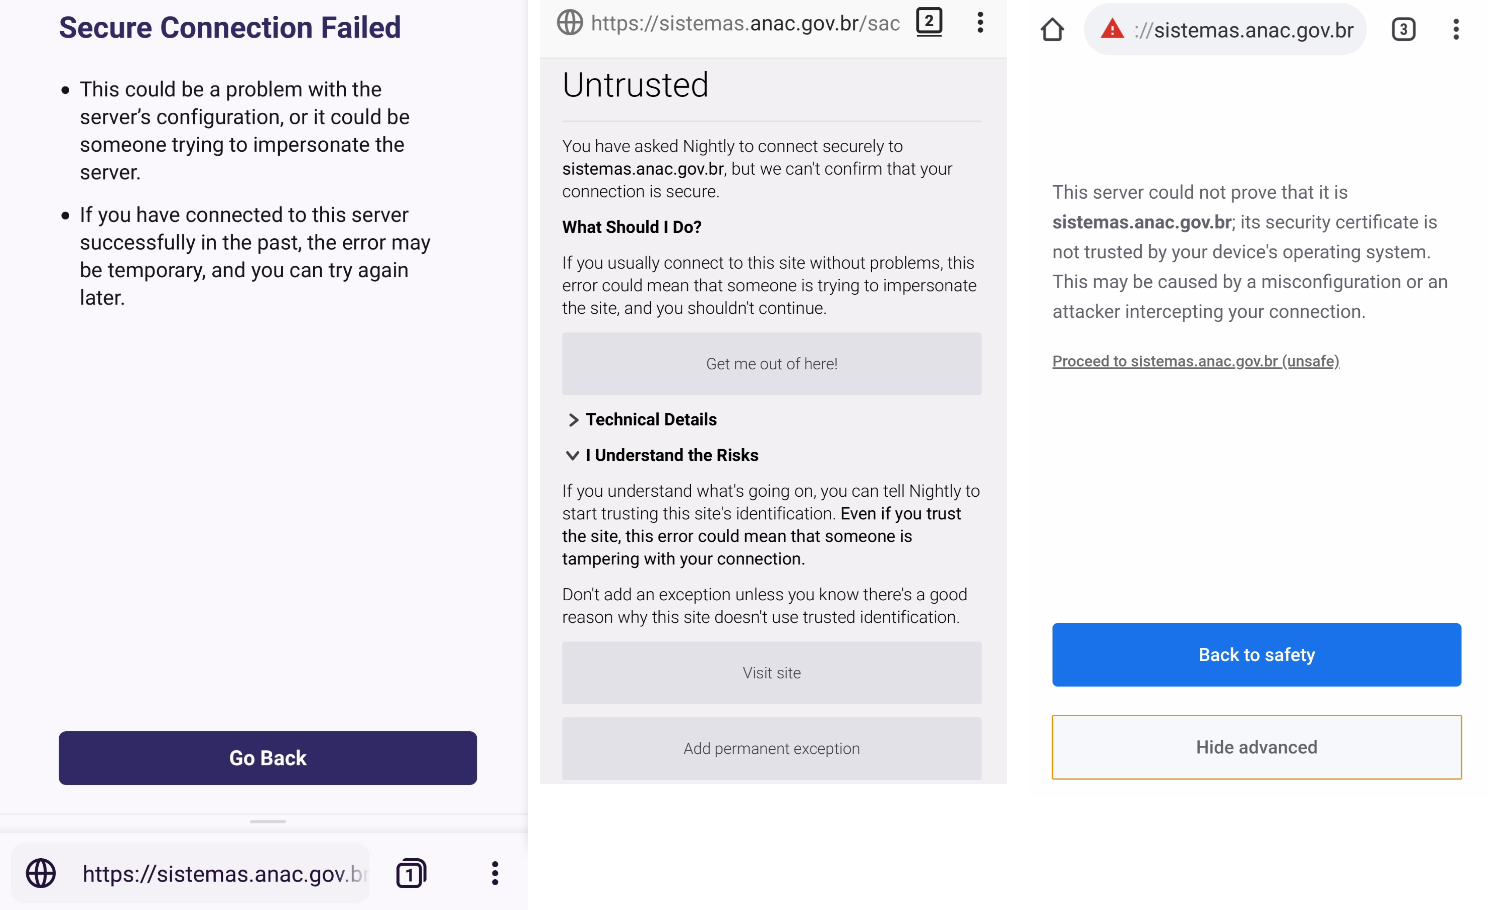Click Get me out of here!
1488x910 pixels.
771,363
